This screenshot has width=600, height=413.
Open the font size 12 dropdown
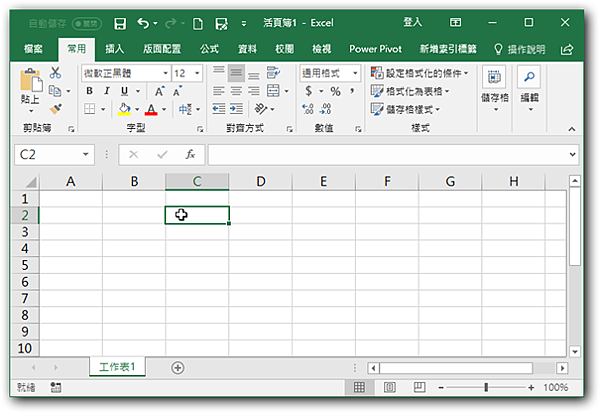[197, 73]
